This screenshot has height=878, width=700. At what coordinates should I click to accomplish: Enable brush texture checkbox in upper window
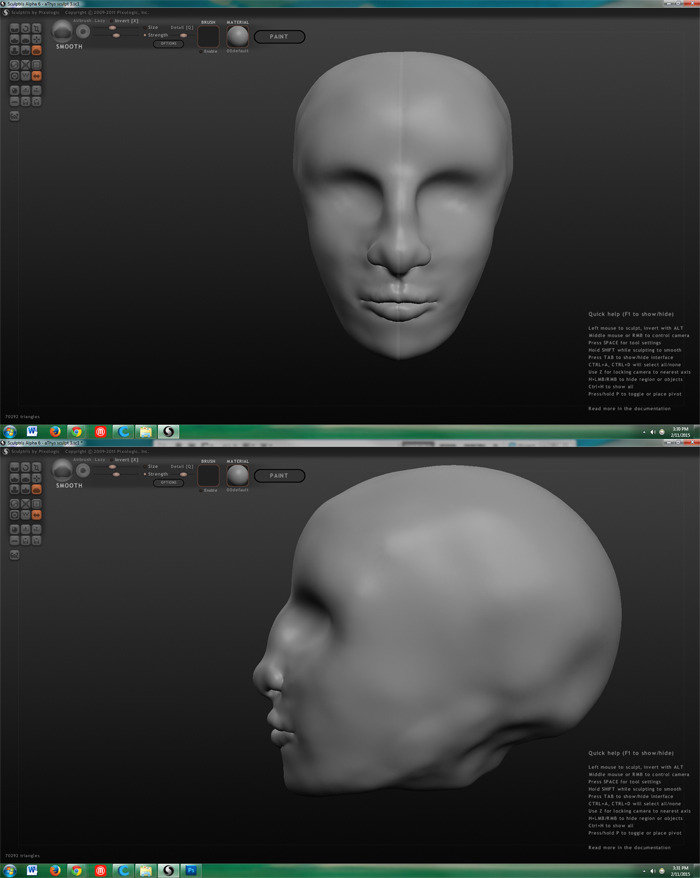tap(200, 52)
